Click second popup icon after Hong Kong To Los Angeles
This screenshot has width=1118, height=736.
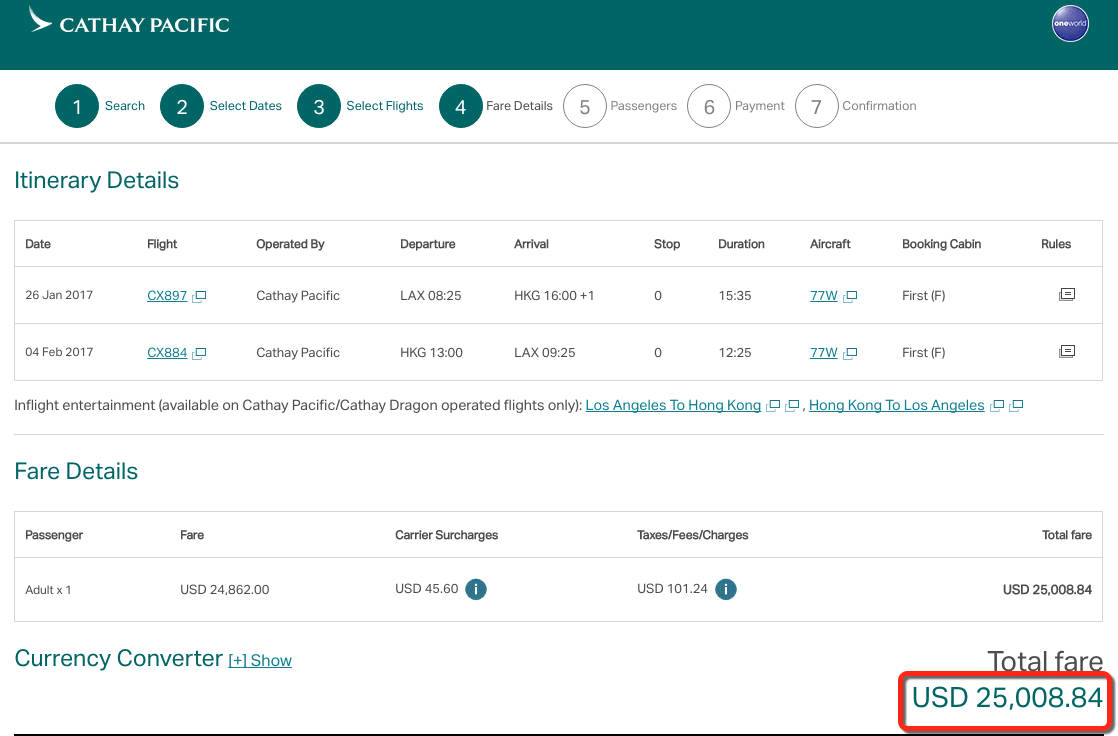tap(1016, 406)
